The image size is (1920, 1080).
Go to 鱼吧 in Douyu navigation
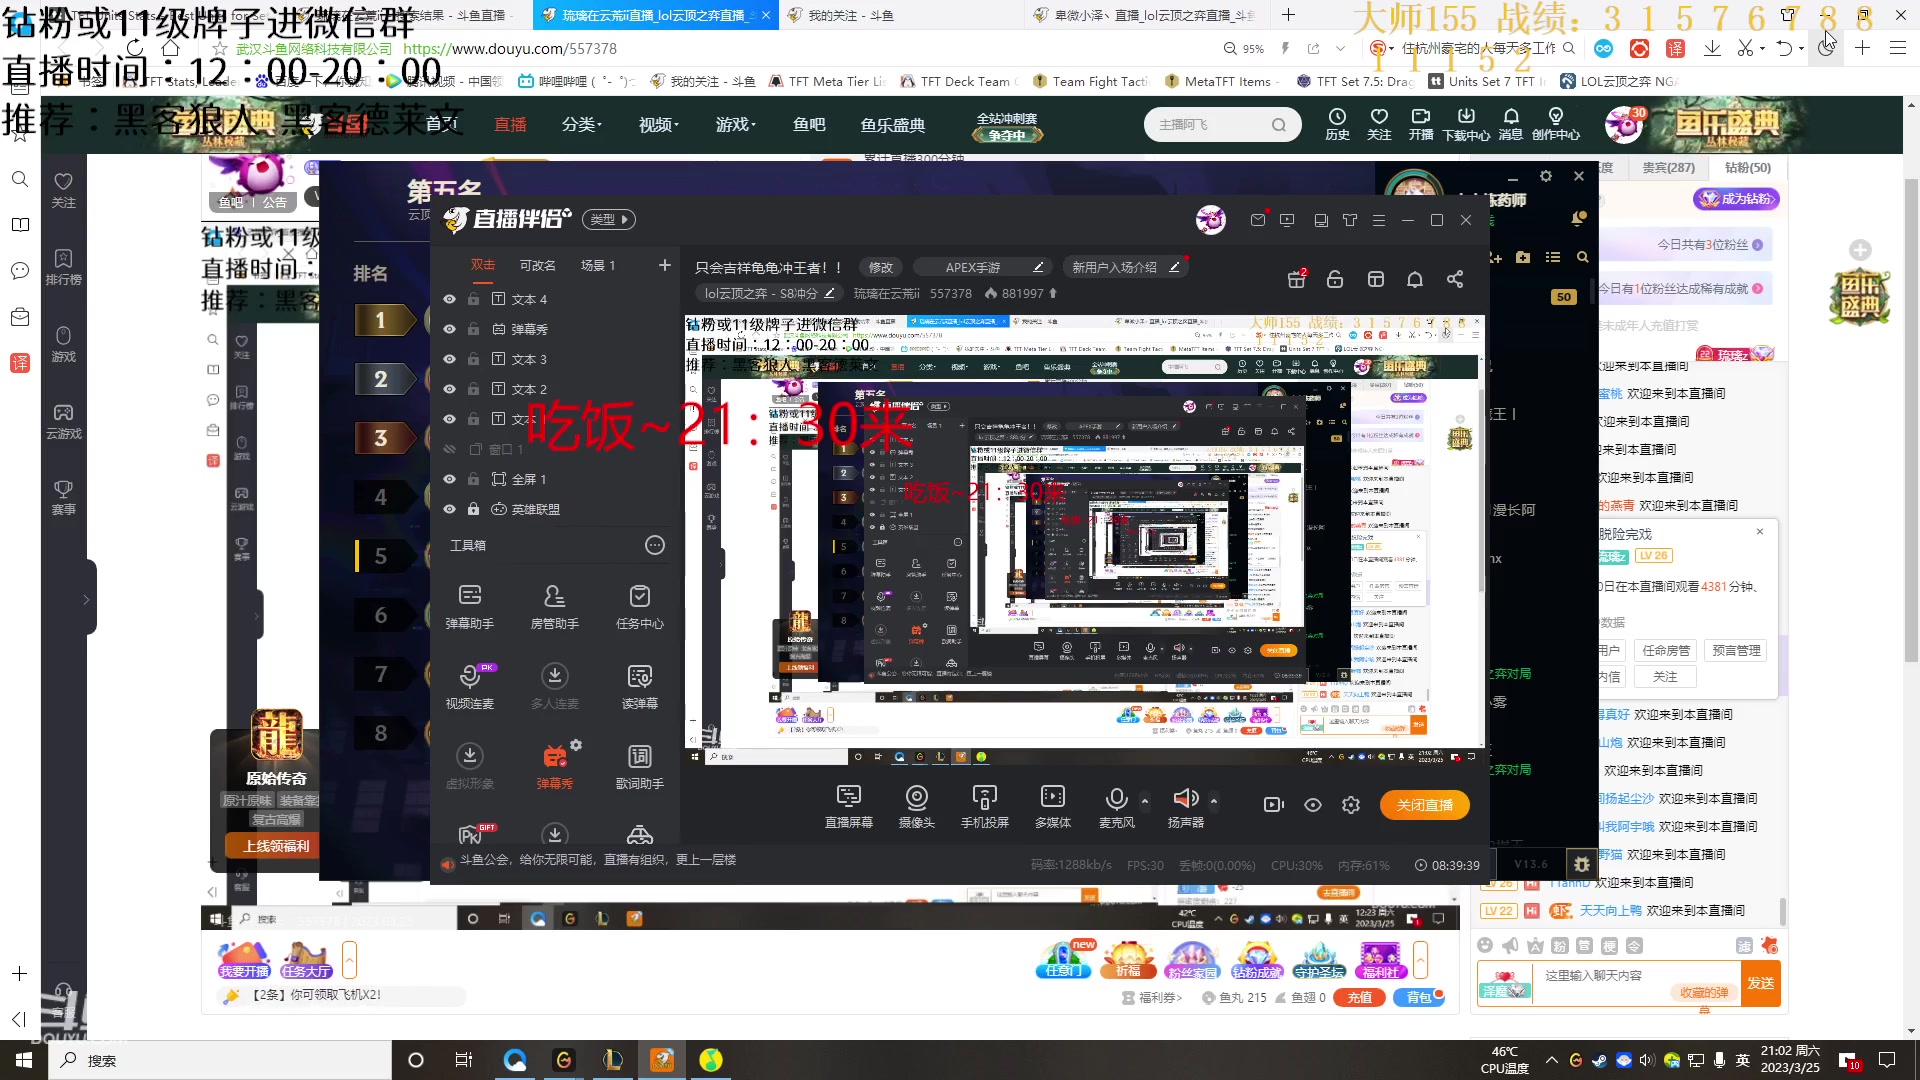(809, 125)
